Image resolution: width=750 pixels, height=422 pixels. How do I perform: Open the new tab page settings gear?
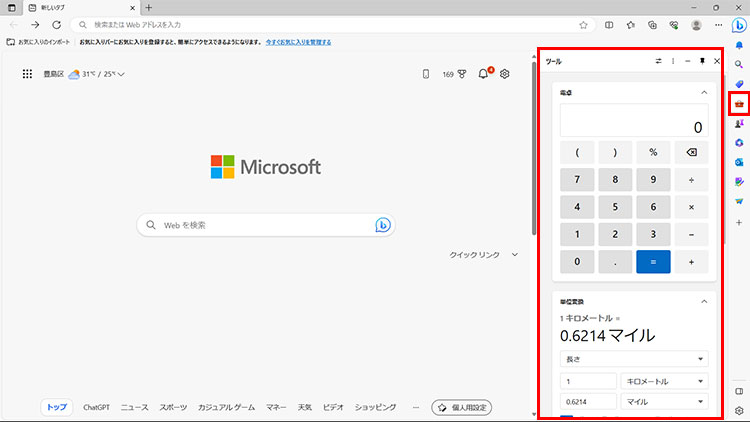(505, 74)
